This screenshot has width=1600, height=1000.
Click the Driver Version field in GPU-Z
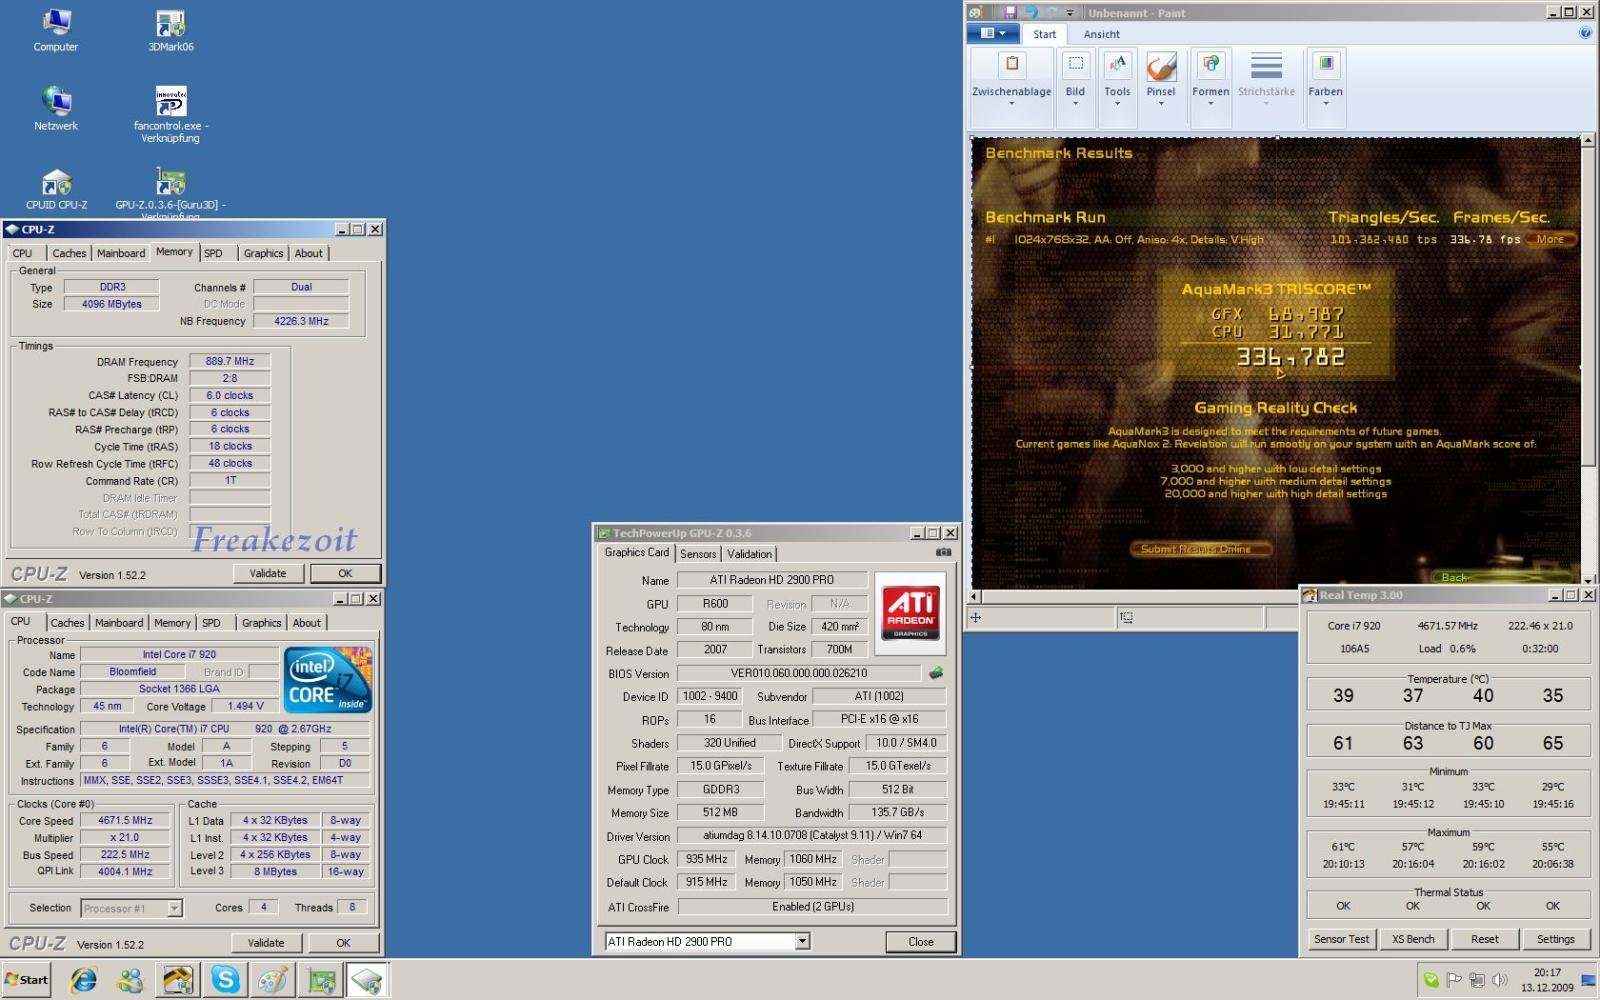(x=812, y=835)
